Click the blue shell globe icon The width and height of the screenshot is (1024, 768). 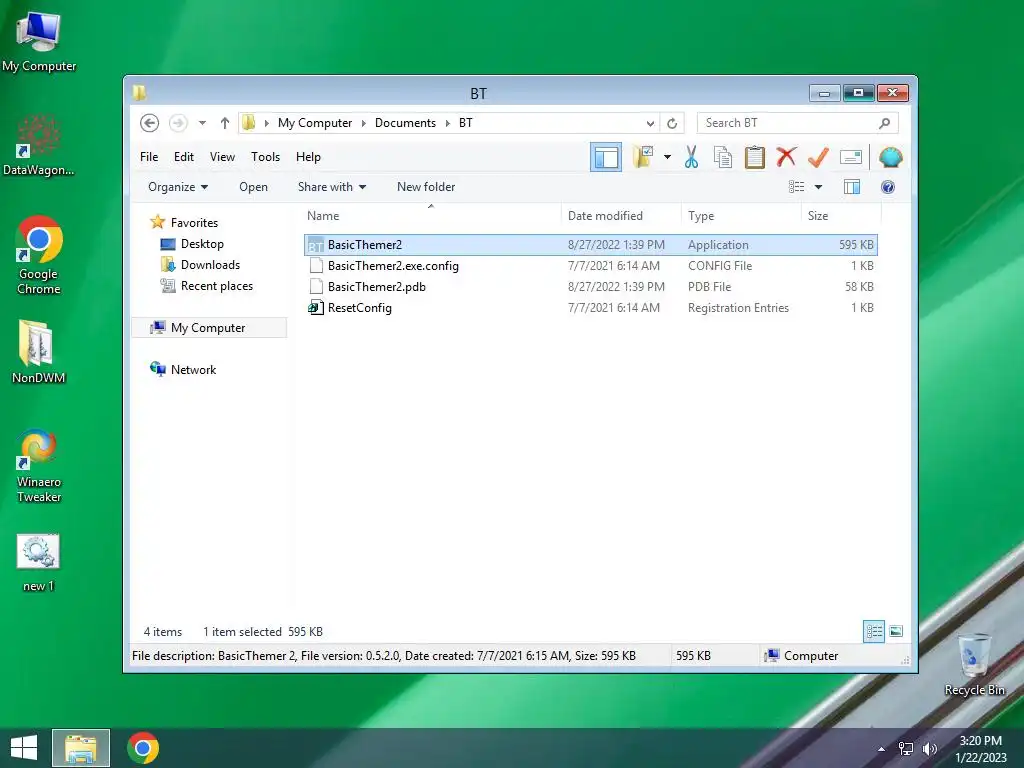pyautogui.click(x=891, y=157)
